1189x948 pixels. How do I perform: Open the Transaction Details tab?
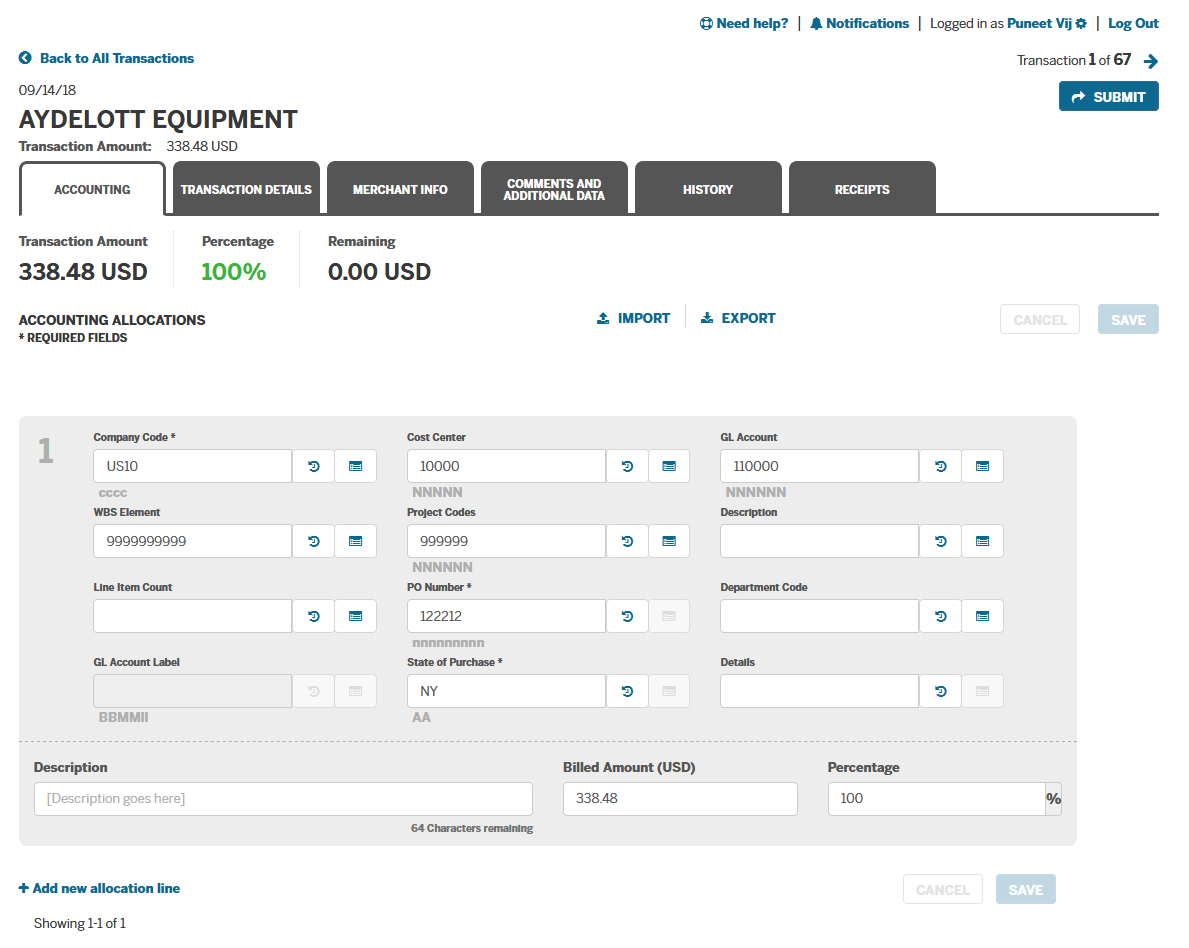click(x=246, y=189)
